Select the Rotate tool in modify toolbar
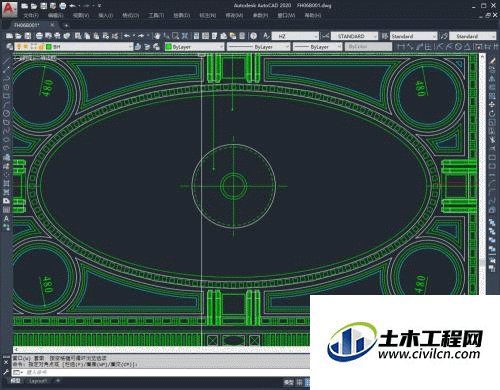Screen dimensions: 500x390 (x=492, y=114)
